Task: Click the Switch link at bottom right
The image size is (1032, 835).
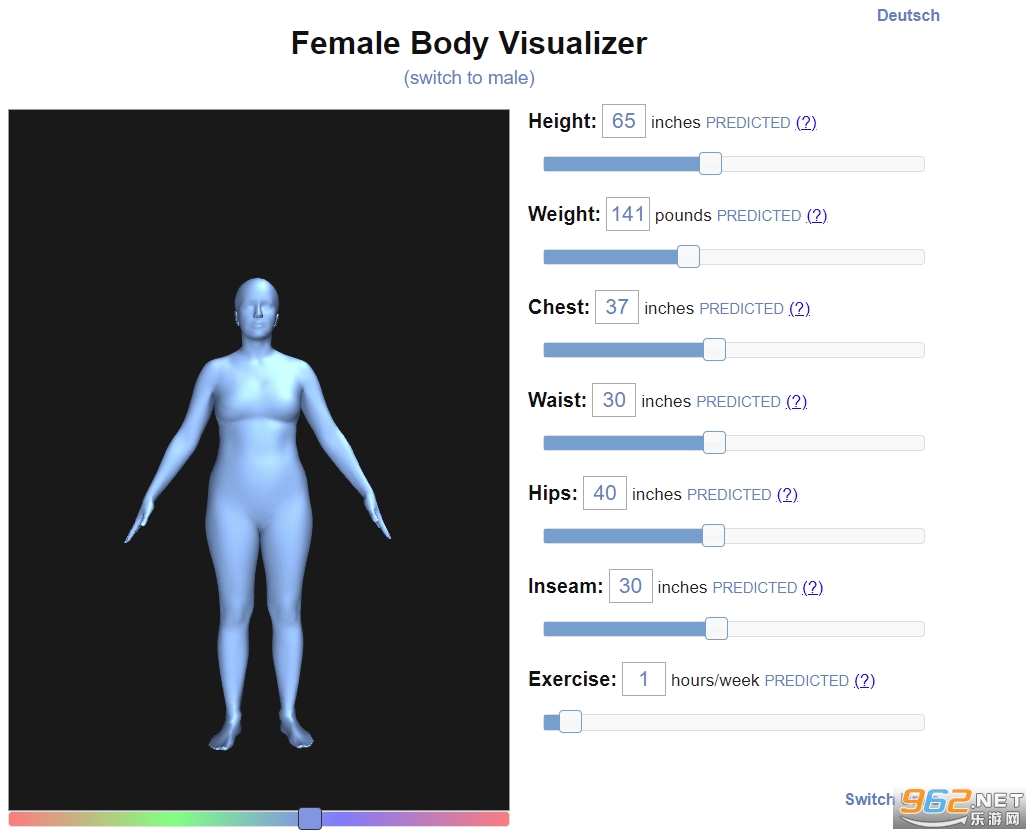Action: pos(869,799)
